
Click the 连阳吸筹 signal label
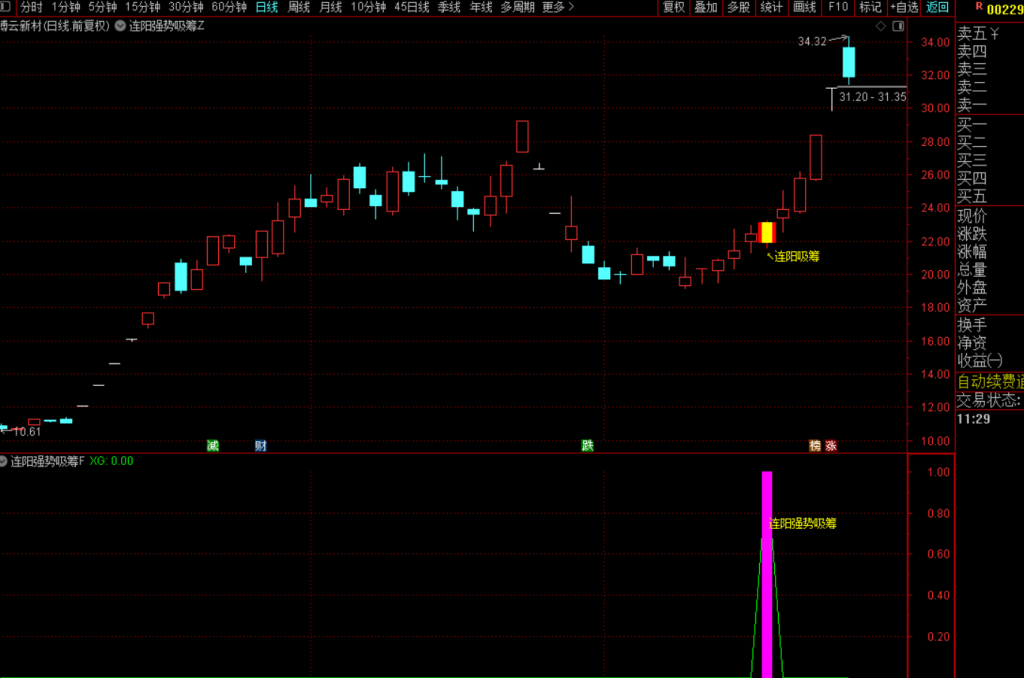pyautogui.click(x=797, y=257)
